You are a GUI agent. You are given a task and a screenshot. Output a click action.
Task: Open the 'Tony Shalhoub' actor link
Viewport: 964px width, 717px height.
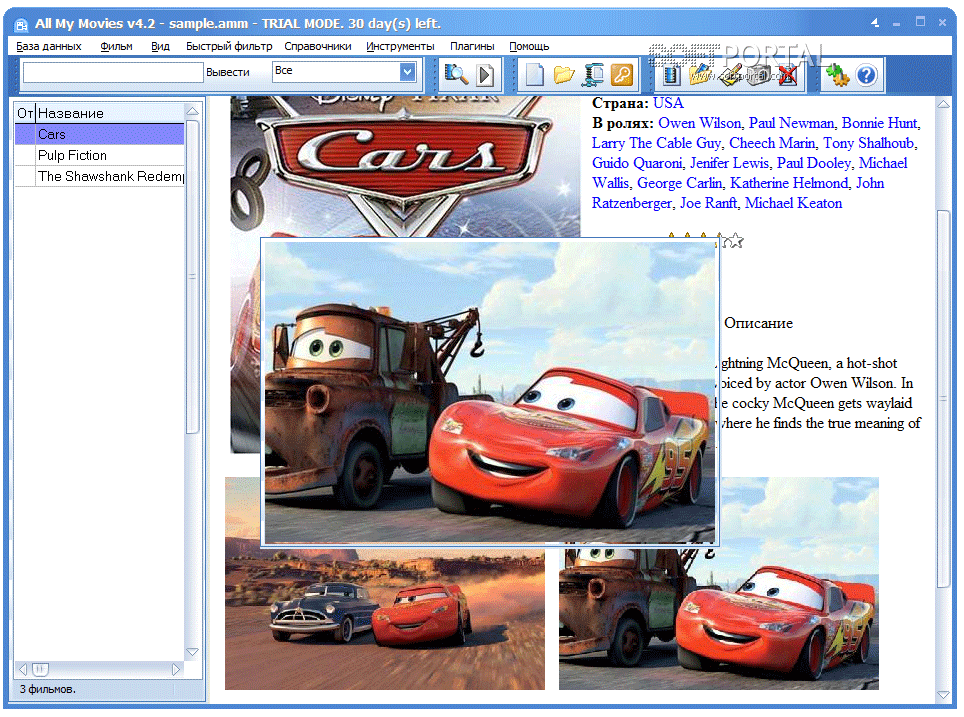pos(868,143)
